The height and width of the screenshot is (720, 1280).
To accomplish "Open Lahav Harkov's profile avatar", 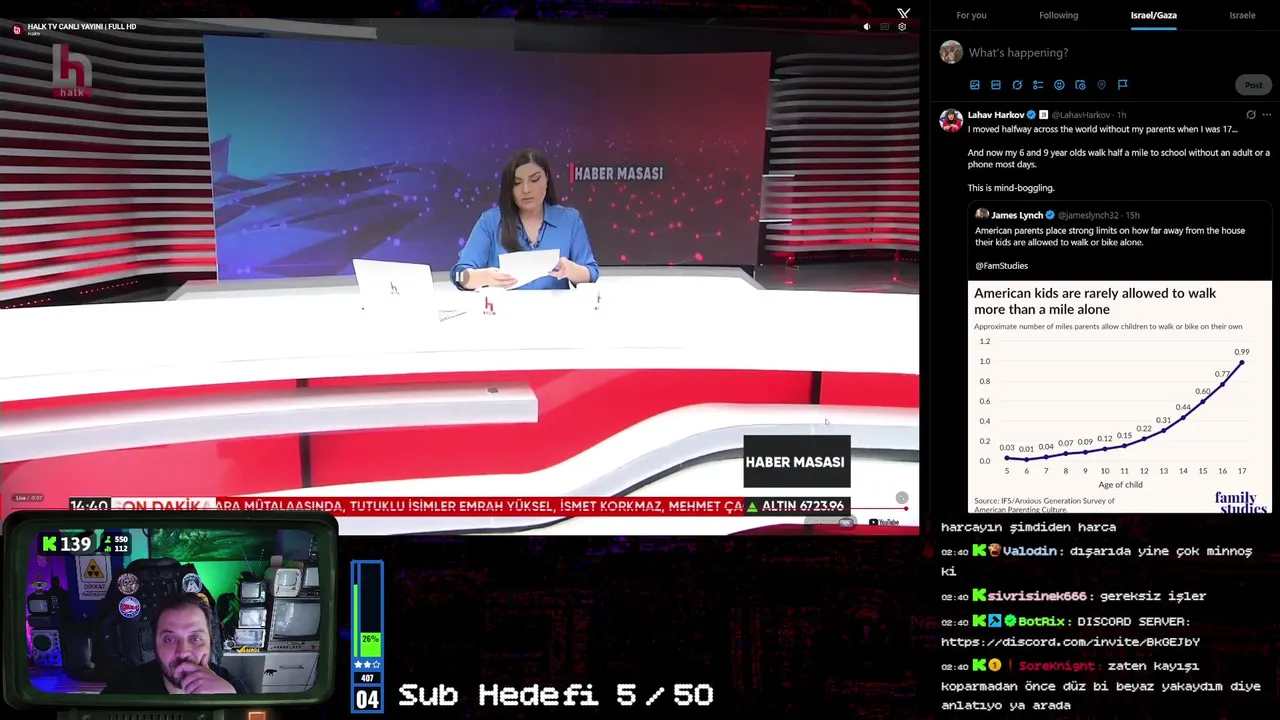I will [x=951, y=120].
